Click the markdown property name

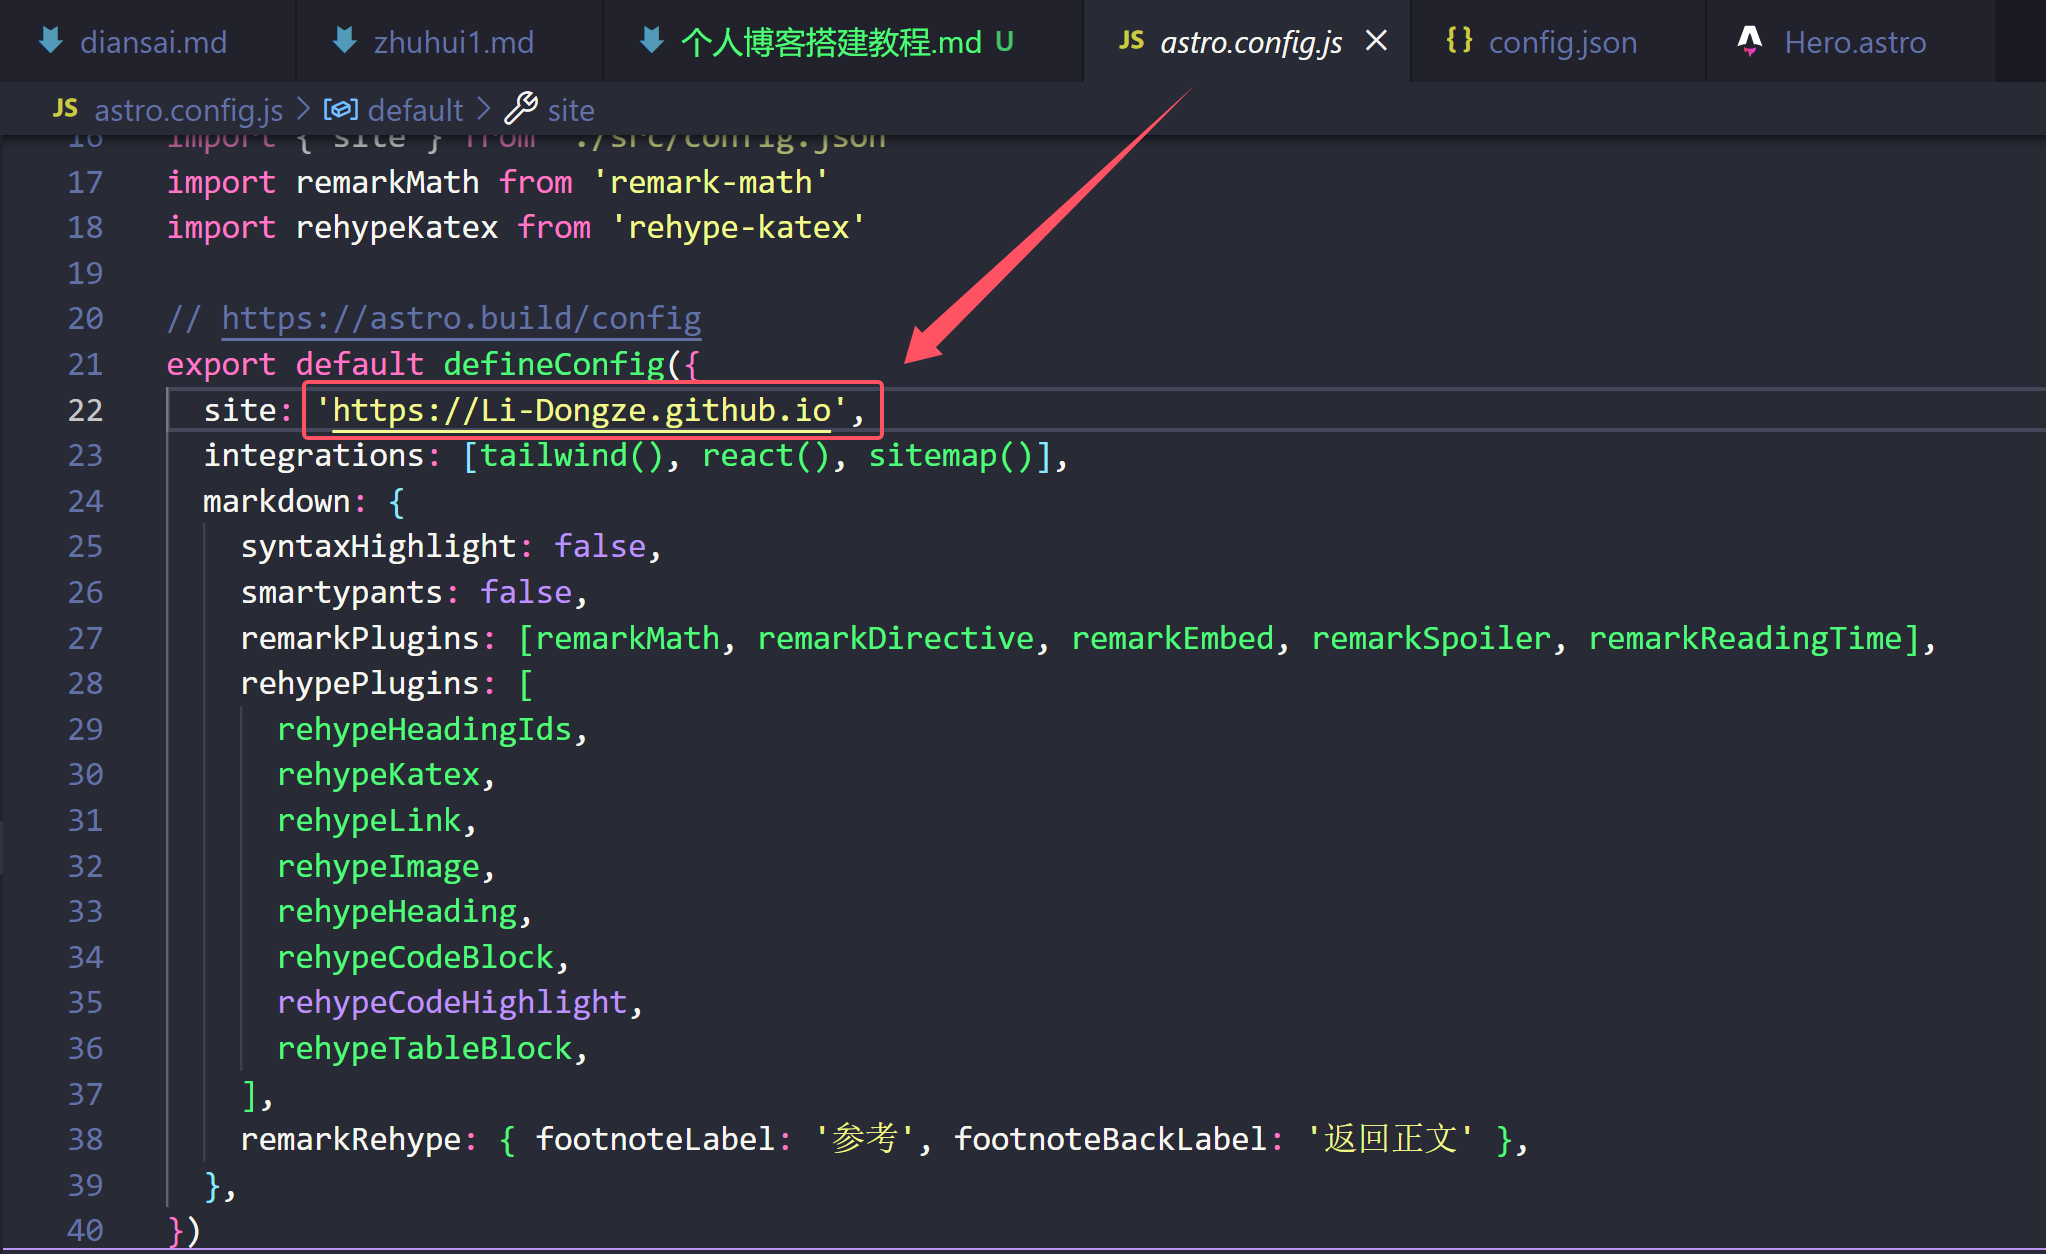[277, 502]
